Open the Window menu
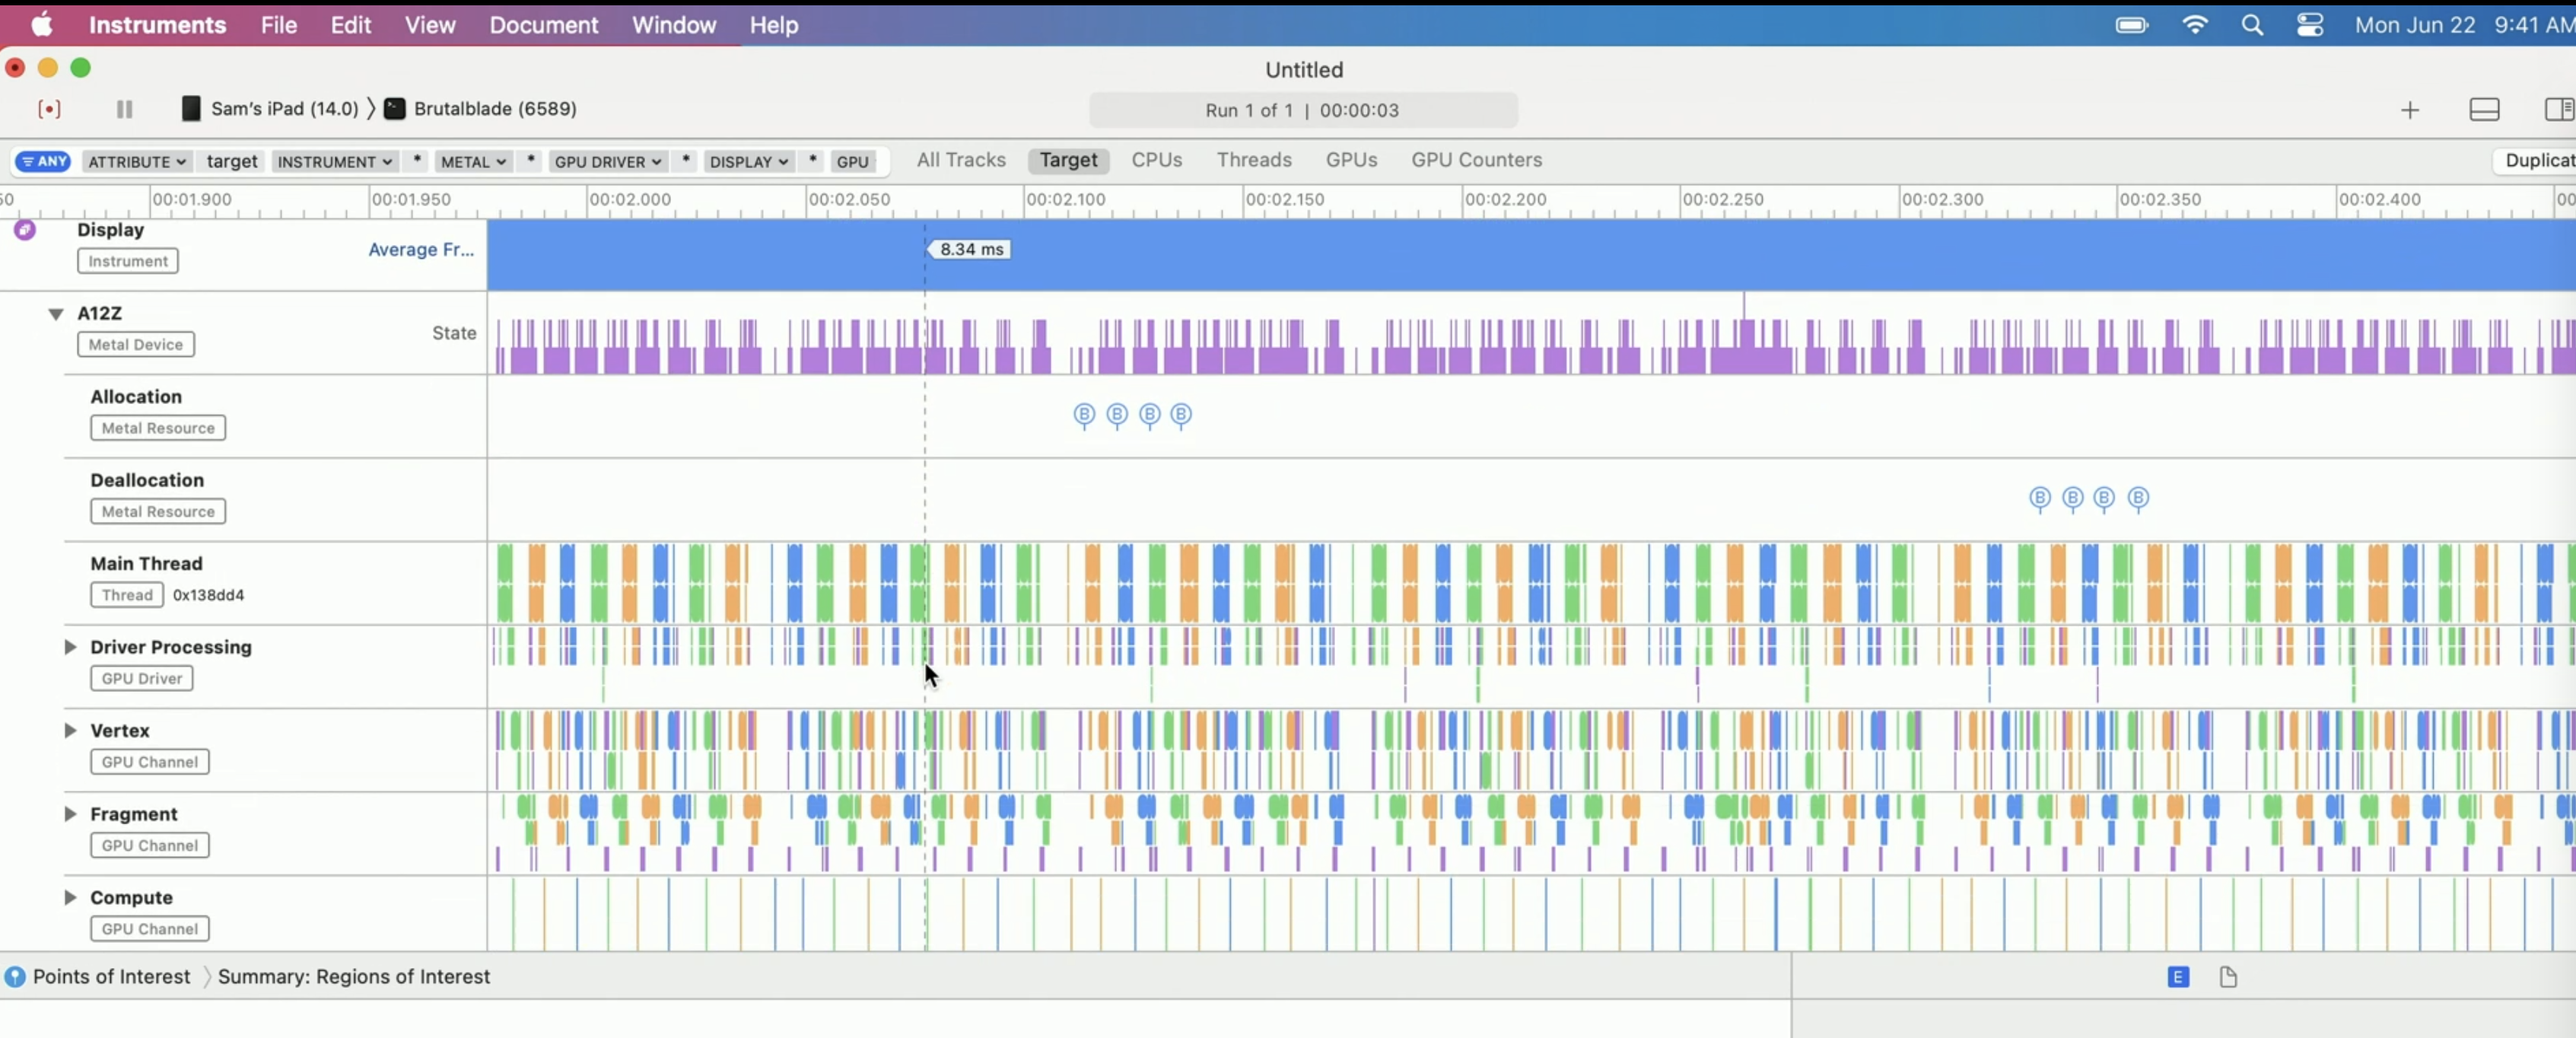This screenshot has height=1038, width=2576. click(674, 25)
